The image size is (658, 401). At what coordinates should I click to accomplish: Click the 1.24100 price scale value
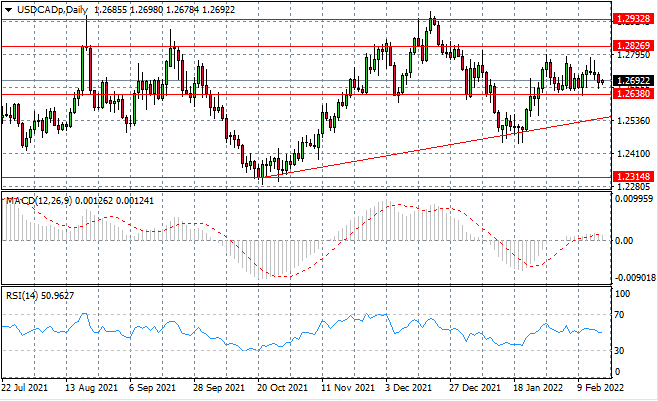point(633,154)
